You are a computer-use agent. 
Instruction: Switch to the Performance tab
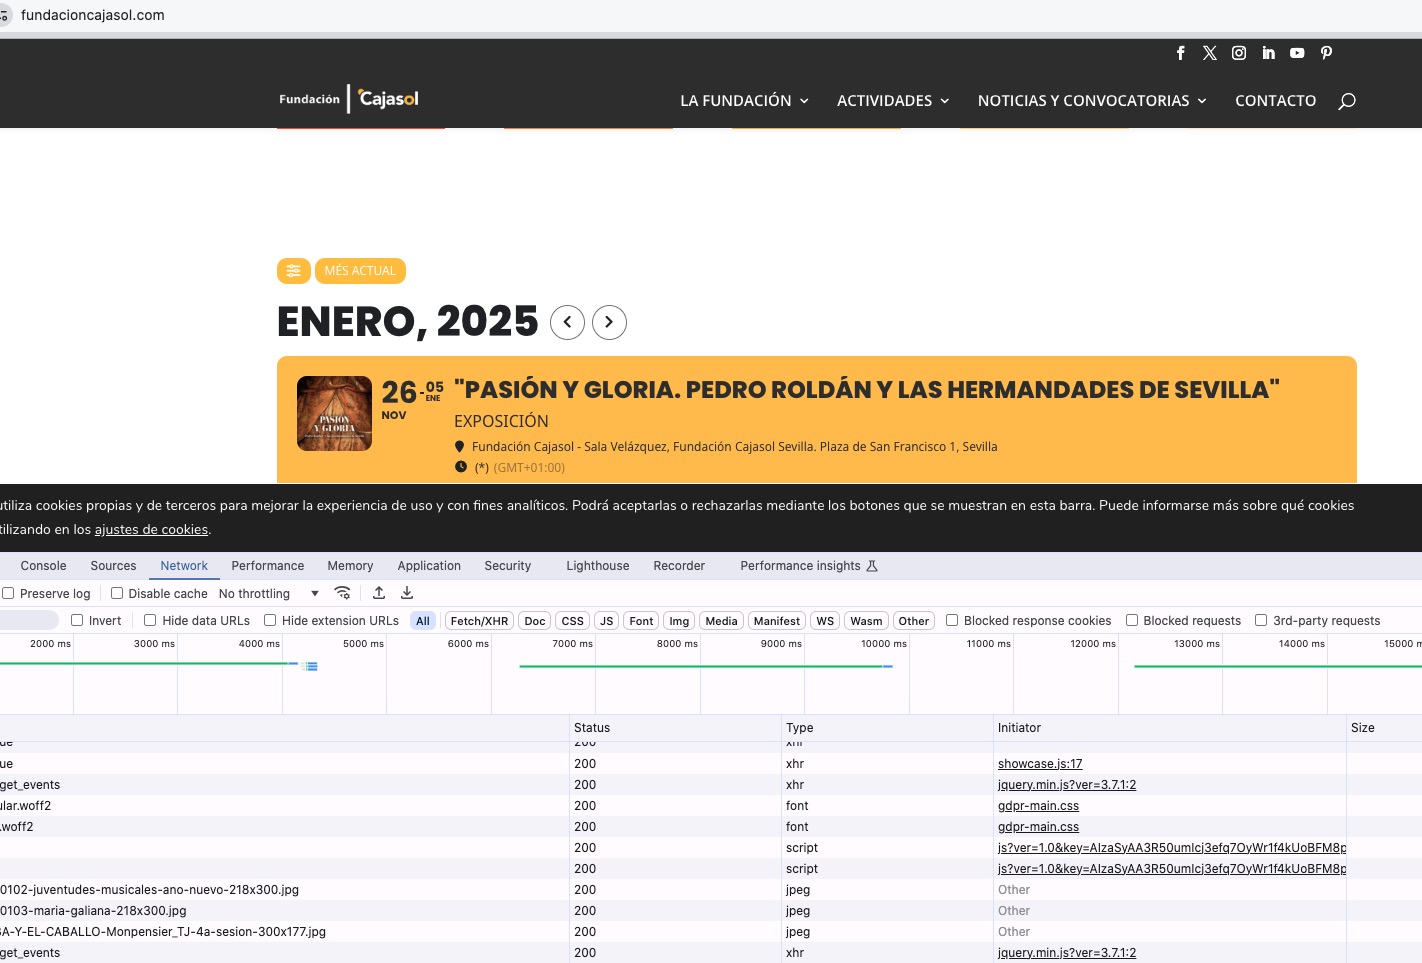(268, 566)
